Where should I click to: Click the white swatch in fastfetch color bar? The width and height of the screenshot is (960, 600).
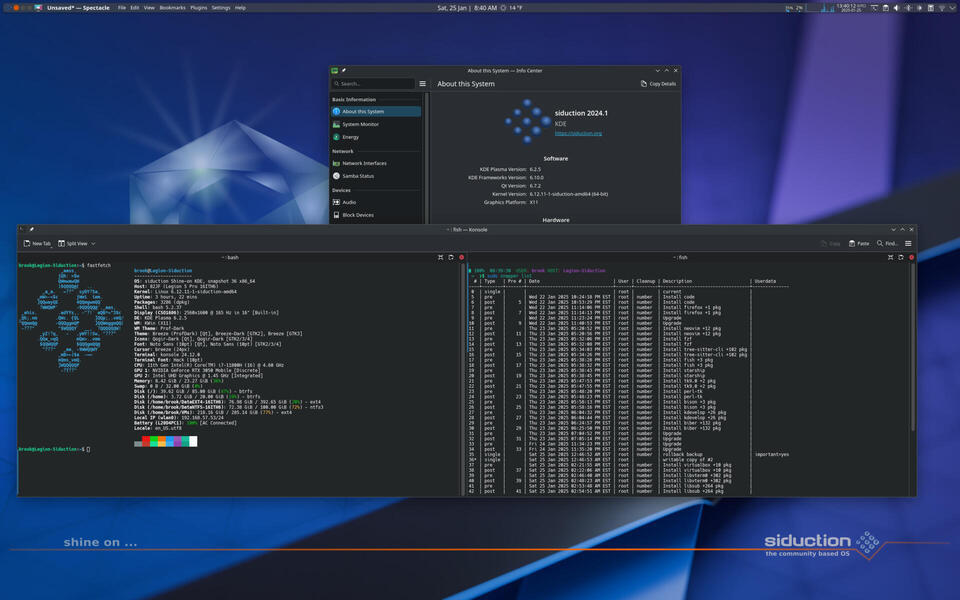click(193, 441)
